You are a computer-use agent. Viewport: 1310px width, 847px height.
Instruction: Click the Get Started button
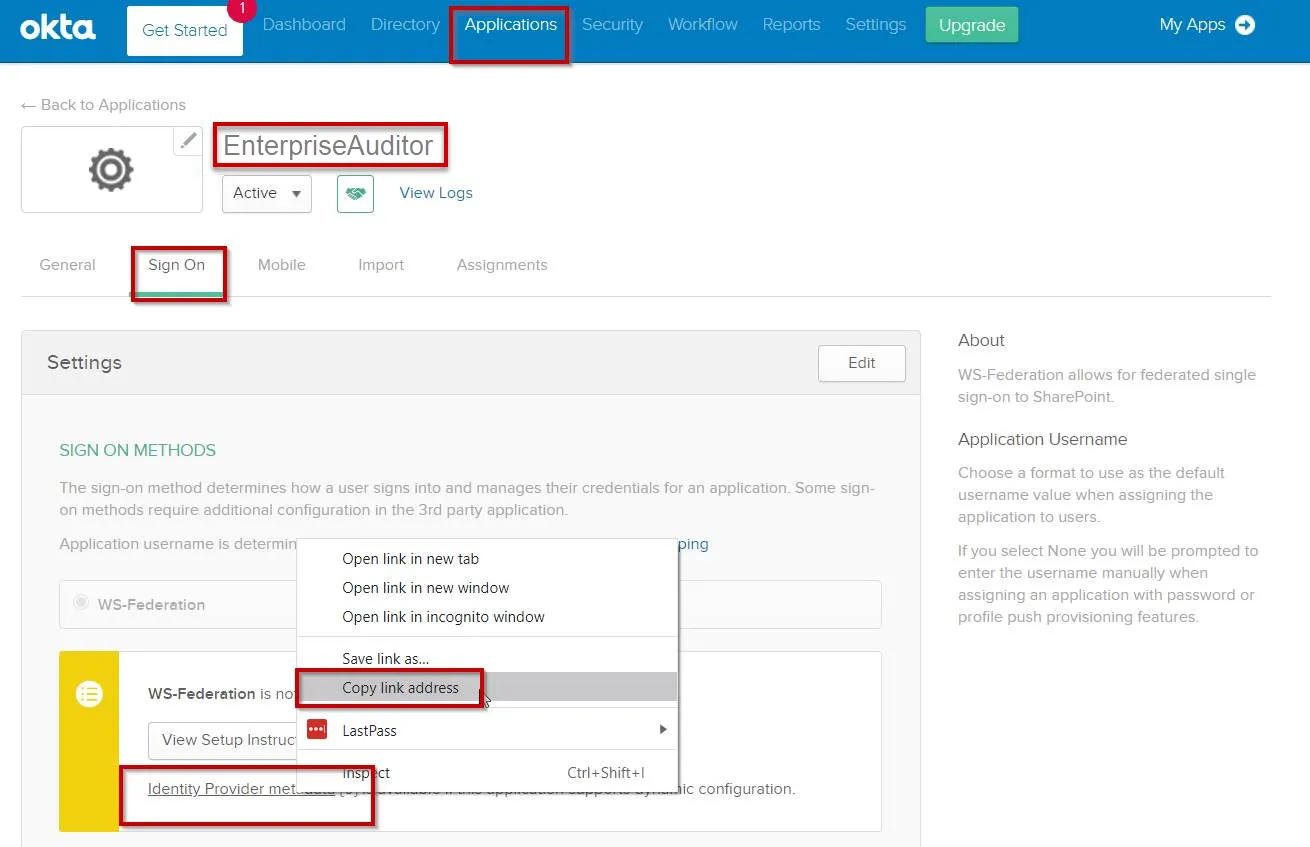click(x=185, y=30)
